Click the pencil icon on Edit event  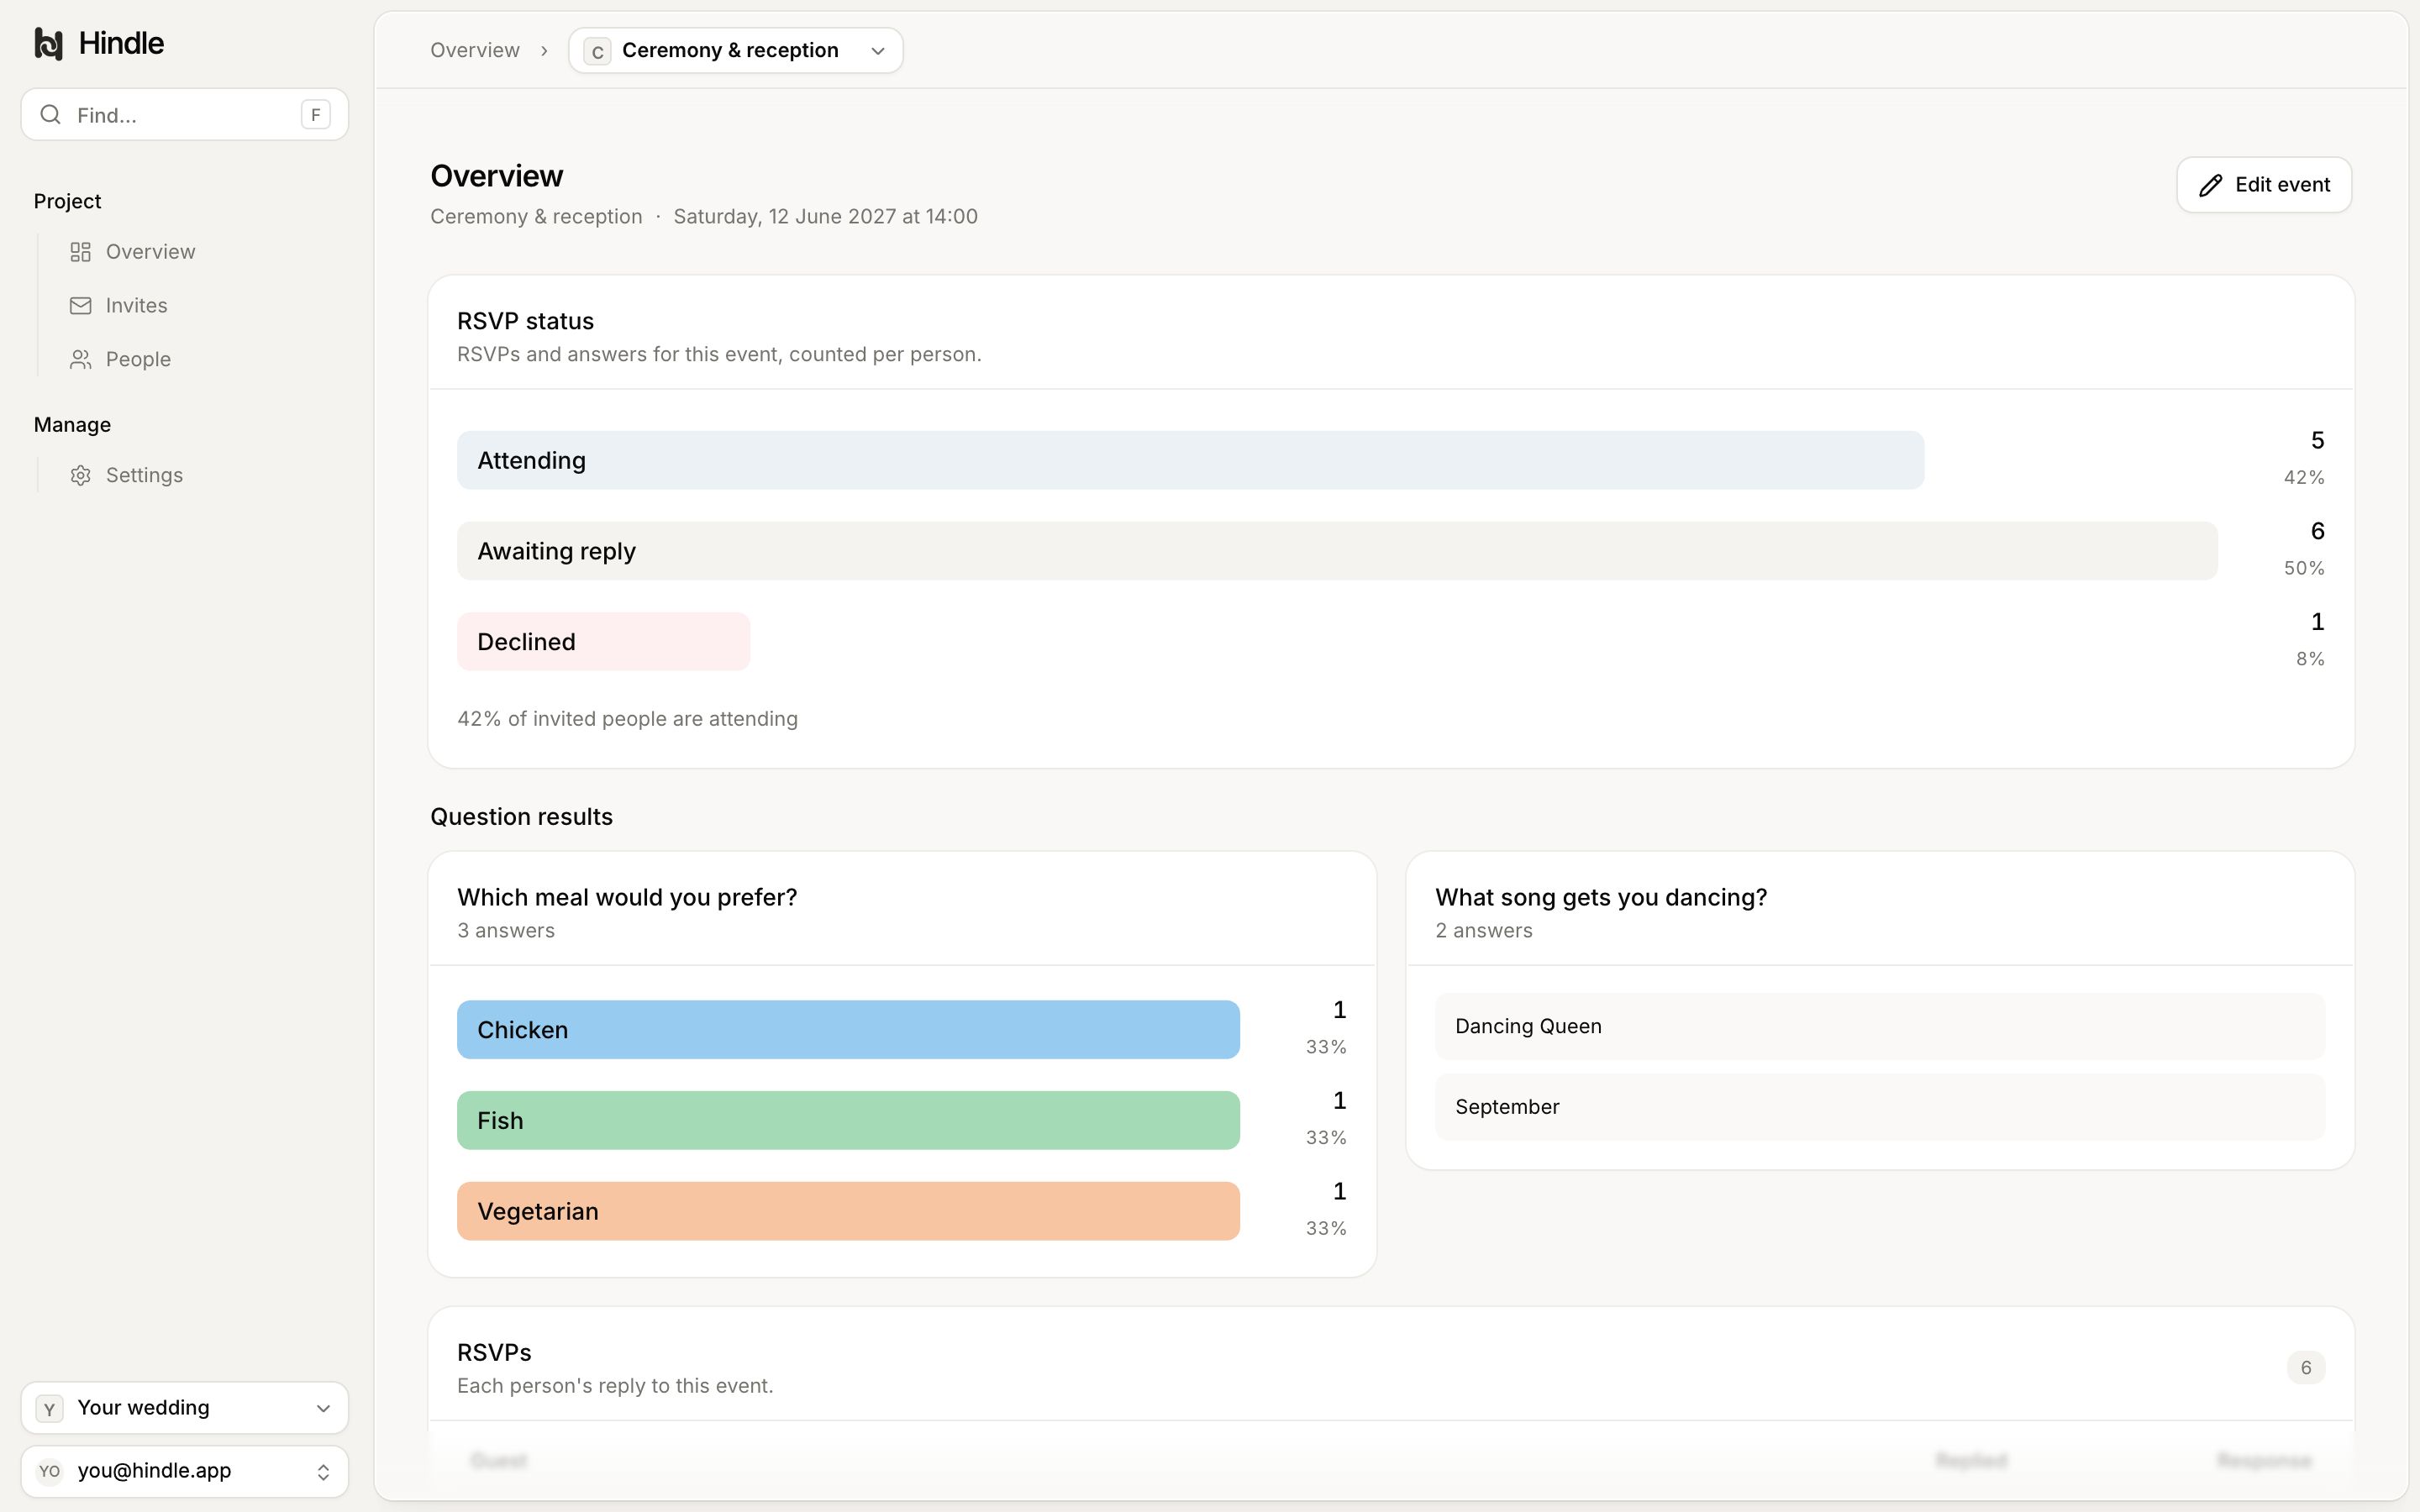(x=2211, y=185)
